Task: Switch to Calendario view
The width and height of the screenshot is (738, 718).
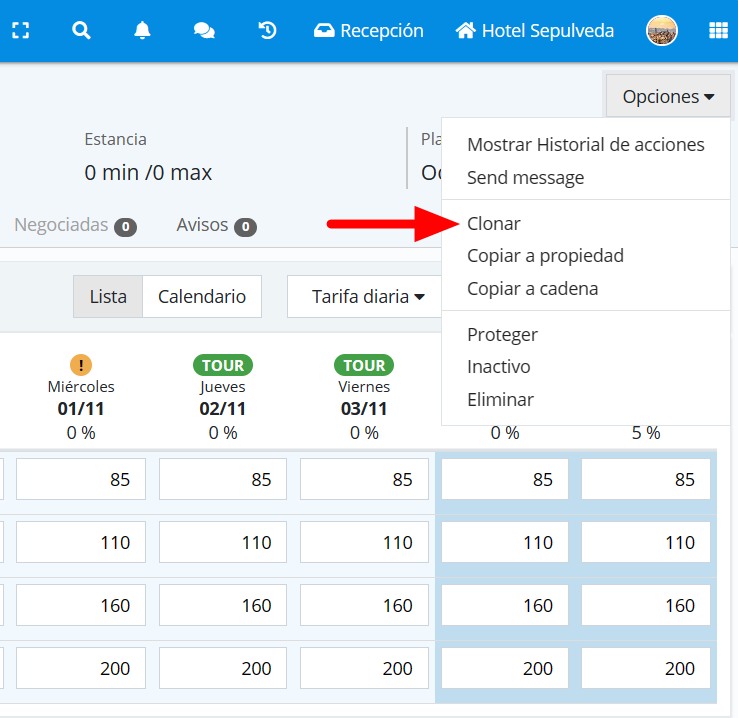Action: (x=202, y=297)
